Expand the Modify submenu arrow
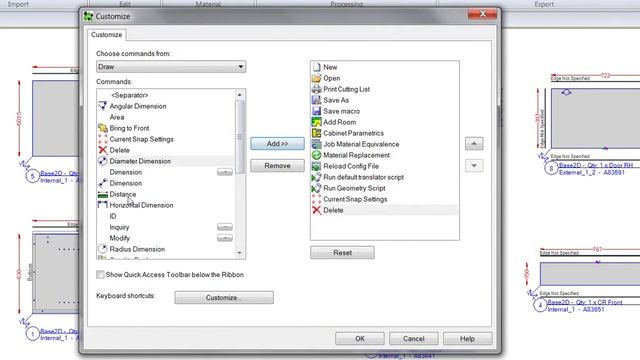640x360 pixels. [x=224, y=238]
